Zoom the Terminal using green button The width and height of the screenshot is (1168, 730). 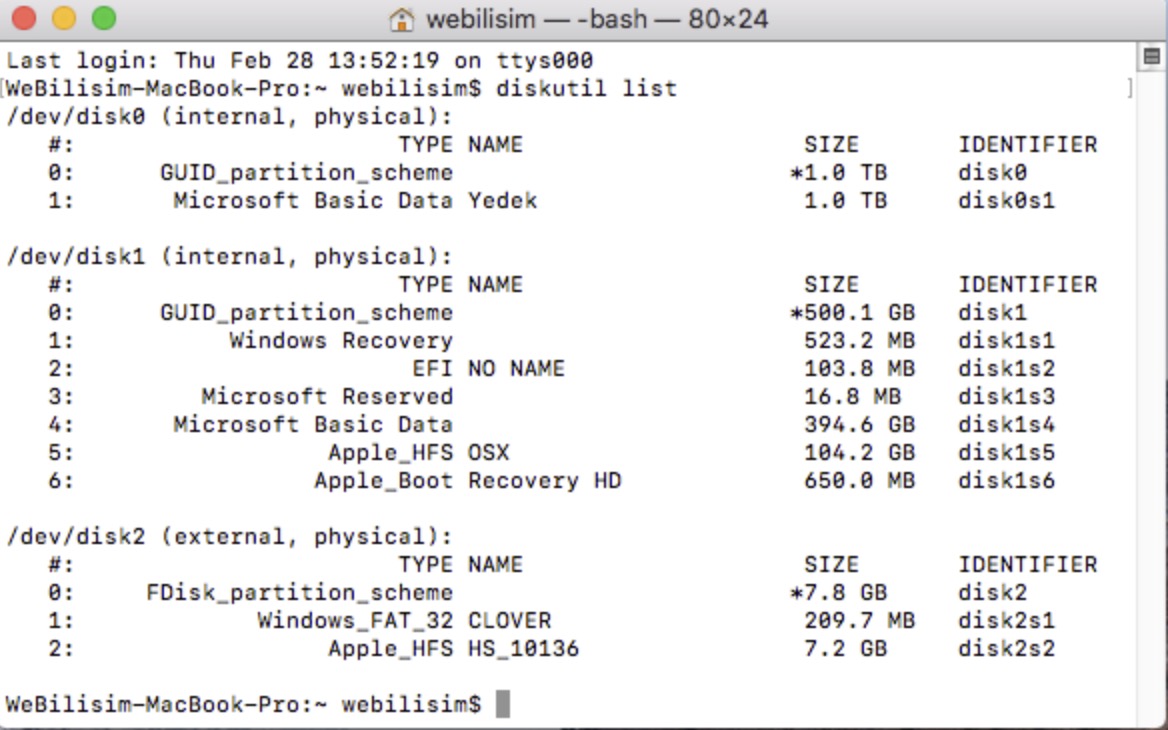tap(103, 19)
